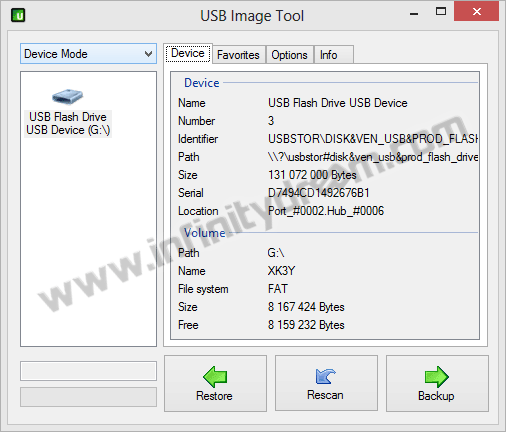The width and height of the screenshot is (506, 432).
Task: Click the USBSTOR\DISK&VEN_USB identifier value
Action: pos(373,139)
